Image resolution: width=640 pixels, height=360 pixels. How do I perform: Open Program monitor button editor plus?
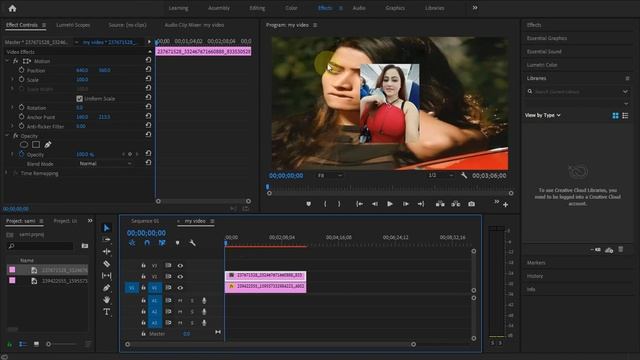click(506, 204)
